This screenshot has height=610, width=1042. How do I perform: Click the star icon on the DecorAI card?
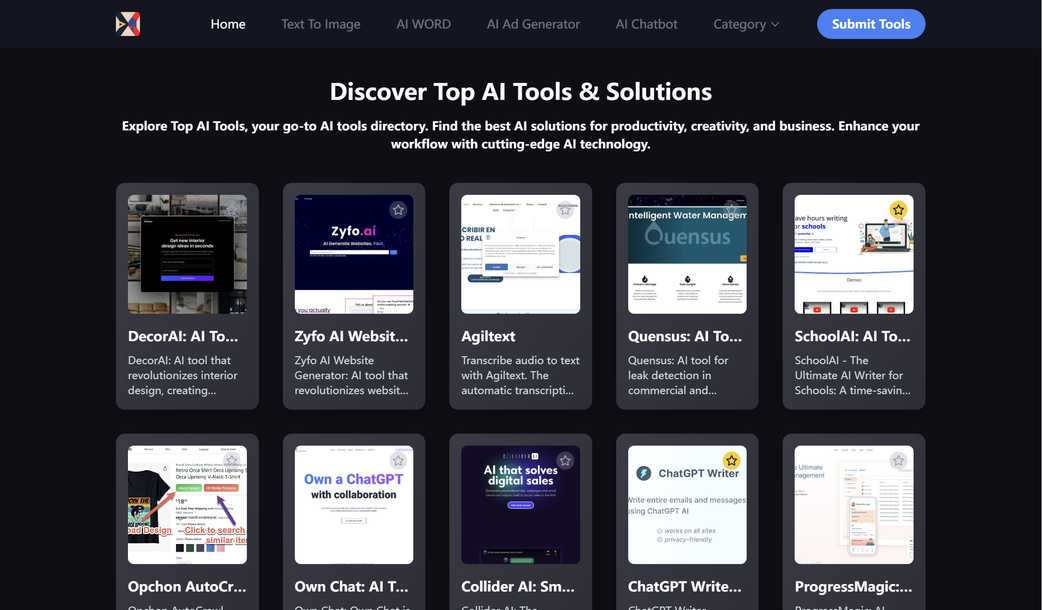coord(230,209)
